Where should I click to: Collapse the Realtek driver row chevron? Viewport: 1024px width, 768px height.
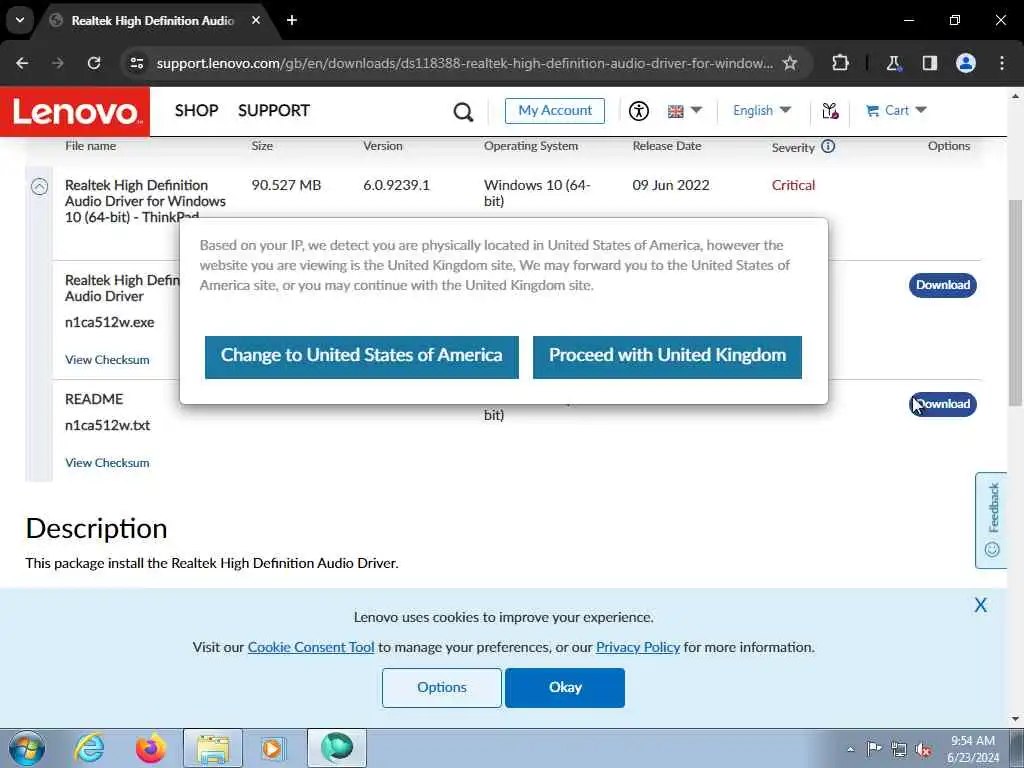[39, 187]
